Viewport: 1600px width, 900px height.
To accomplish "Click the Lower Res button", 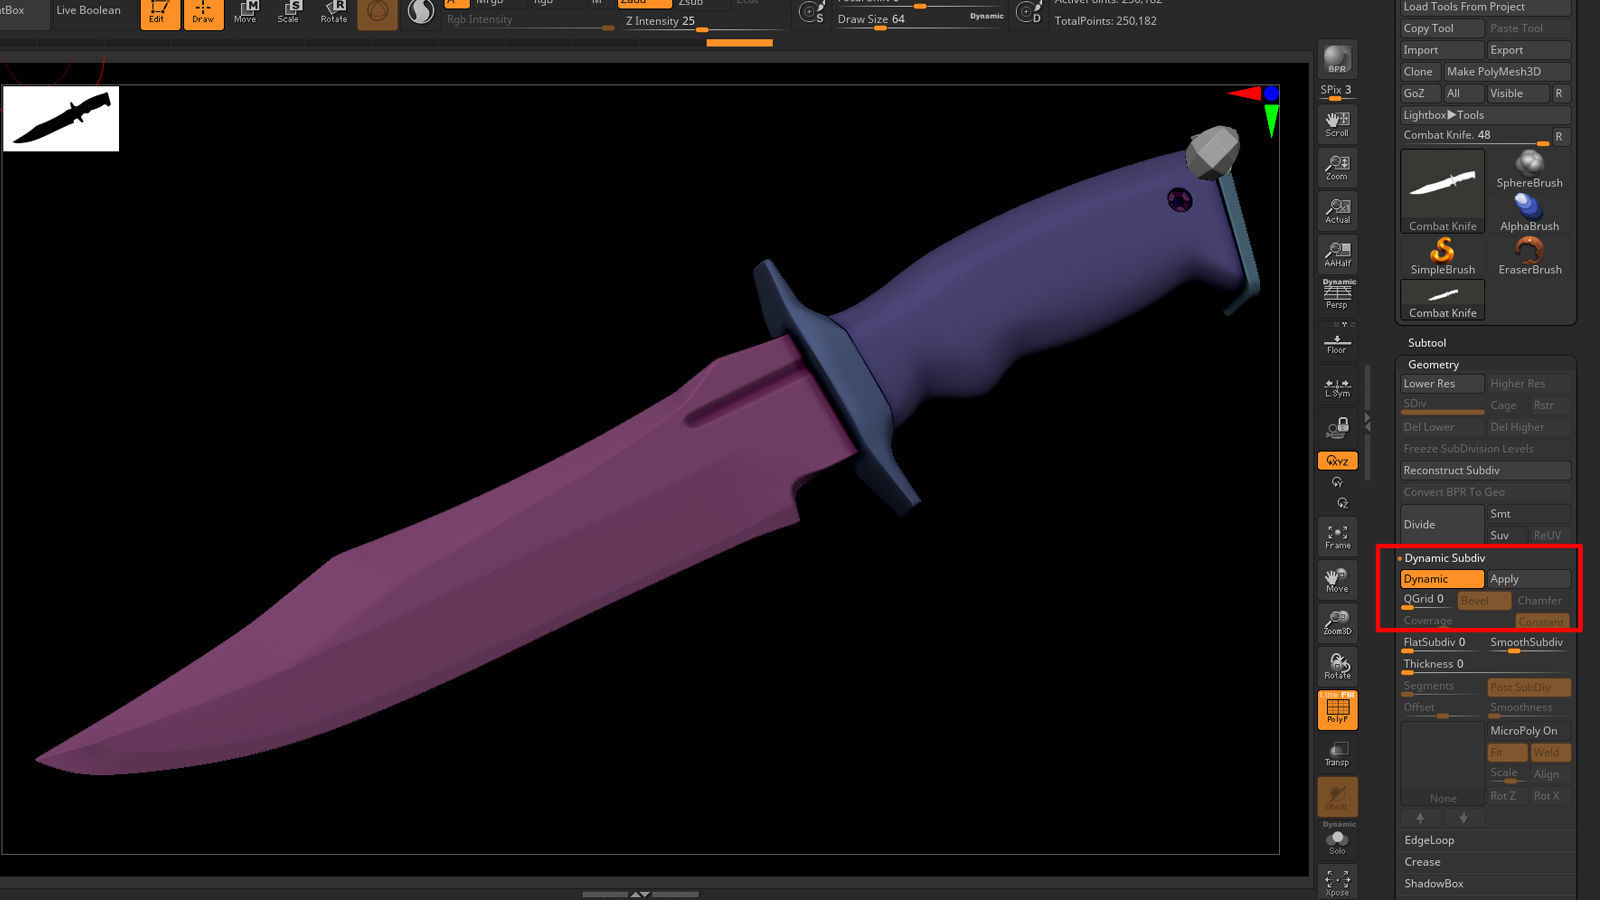I will click(1441, 384).
